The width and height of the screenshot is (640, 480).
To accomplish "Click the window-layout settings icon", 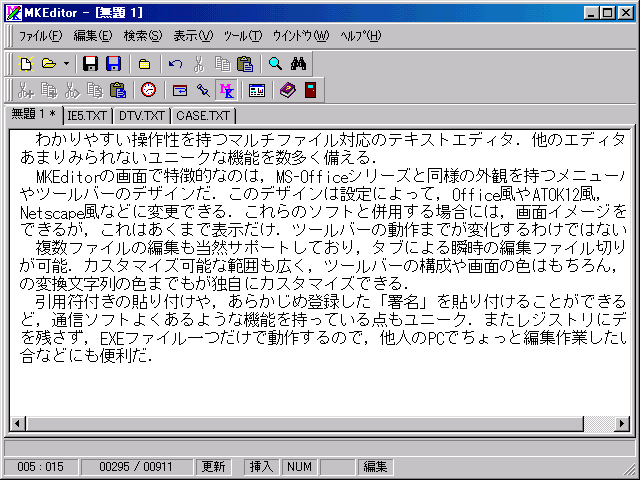I will click(x=257, y=90).
